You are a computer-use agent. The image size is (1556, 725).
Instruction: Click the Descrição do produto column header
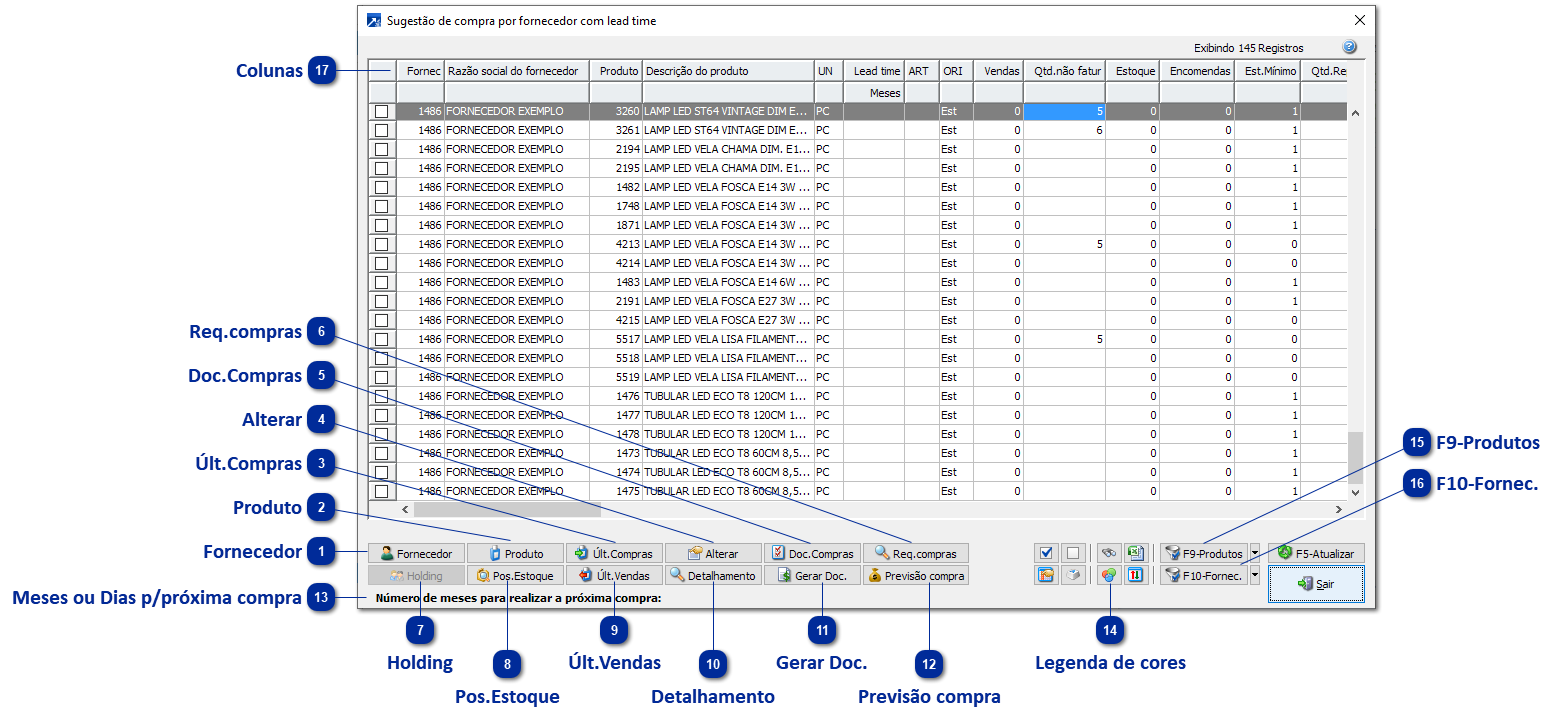coord(727,71)
